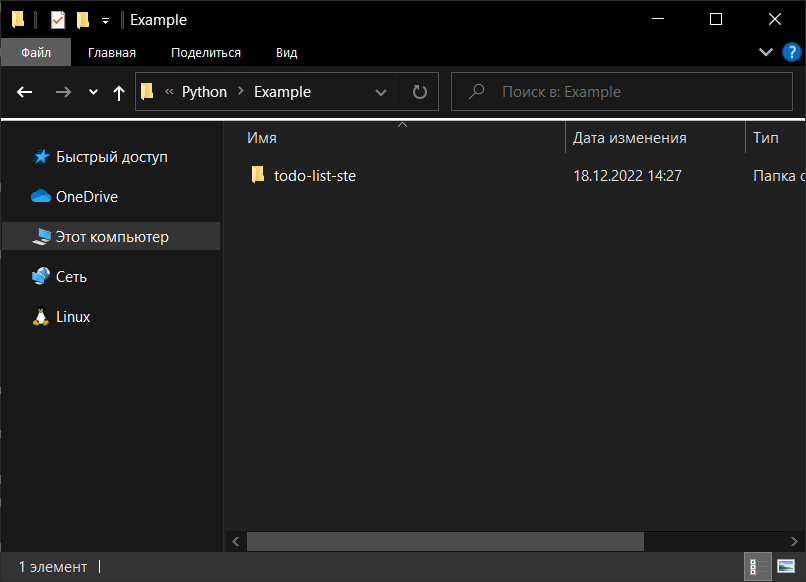
Task: Open the Файл menu
Action: (36, 52)
